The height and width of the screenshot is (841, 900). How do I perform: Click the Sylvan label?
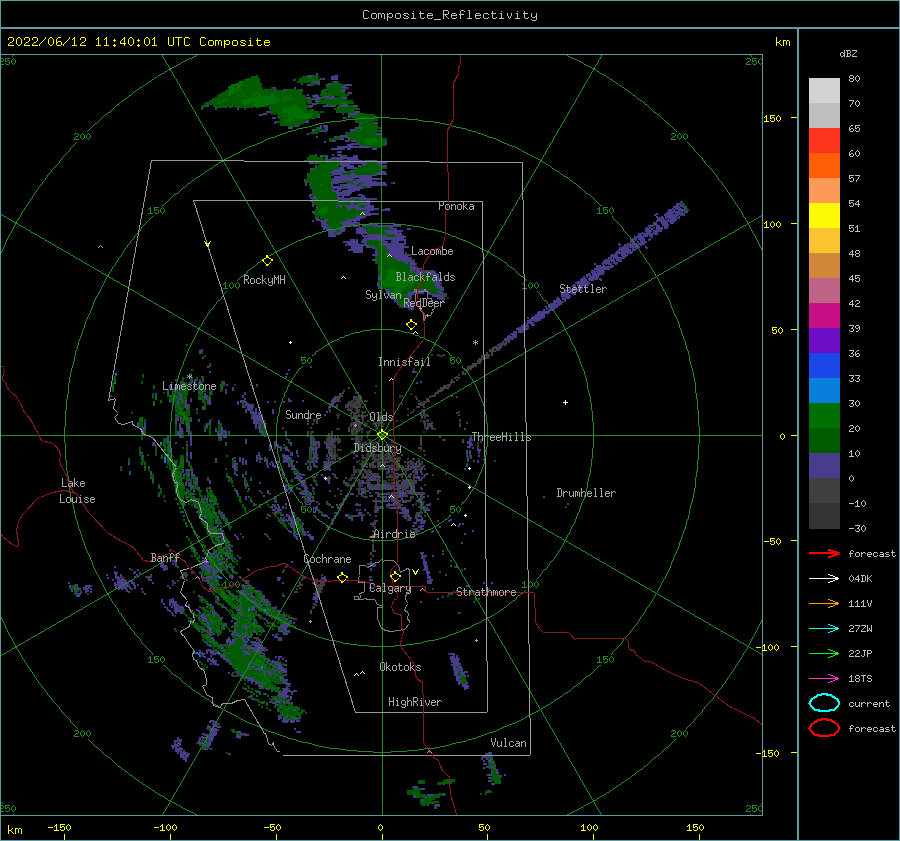click(x=383, y=295)
